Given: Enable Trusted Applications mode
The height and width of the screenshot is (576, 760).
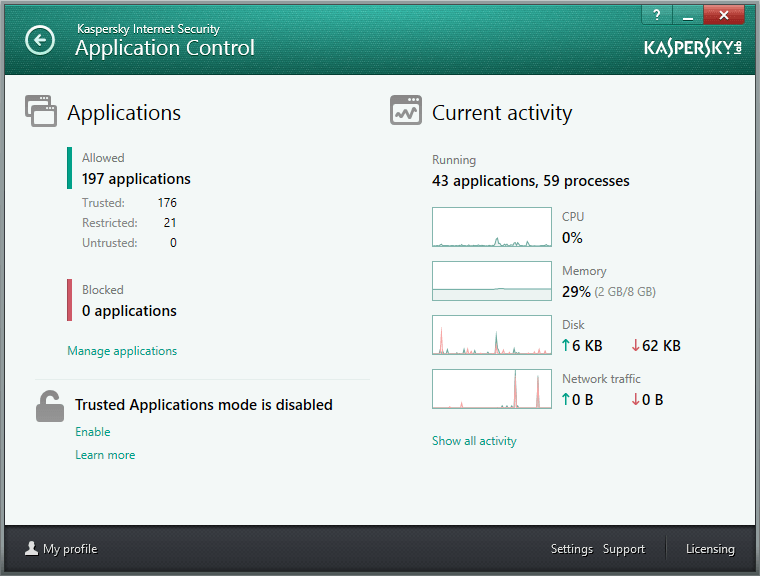Looking at the screenshot, I should pos(93,432).
